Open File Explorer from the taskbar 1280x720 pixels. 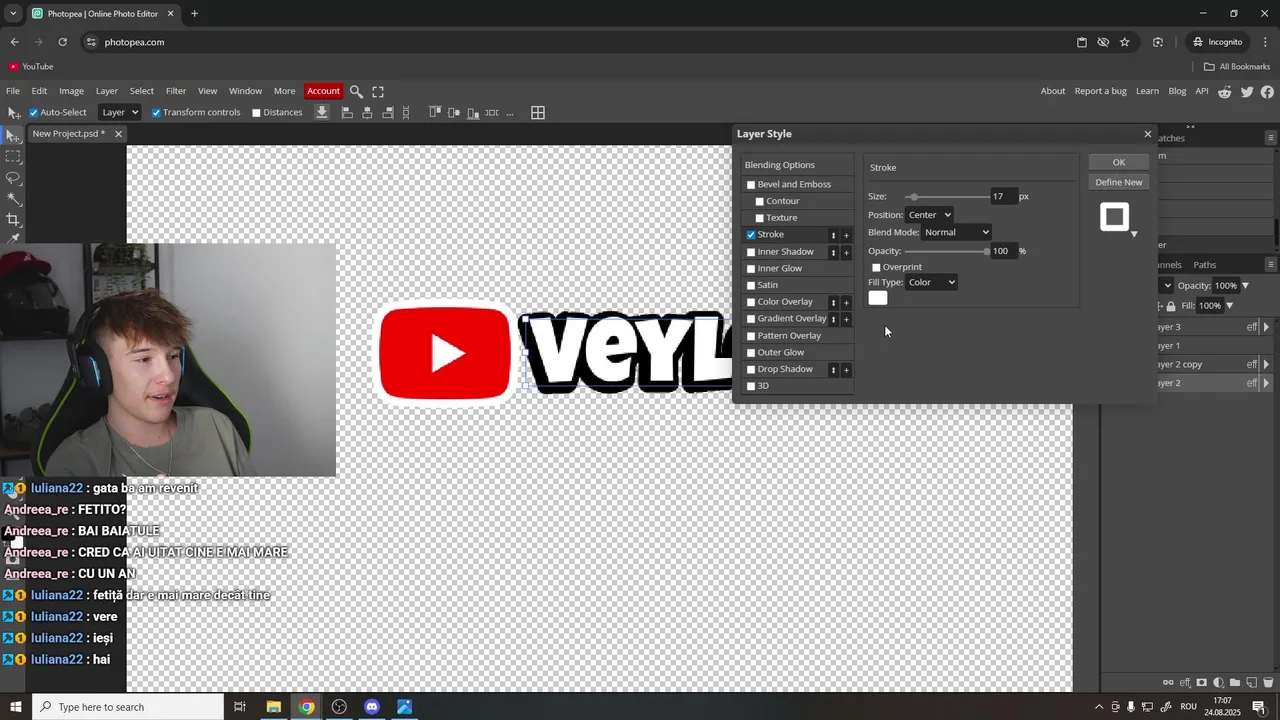click(x=273, y=707)
